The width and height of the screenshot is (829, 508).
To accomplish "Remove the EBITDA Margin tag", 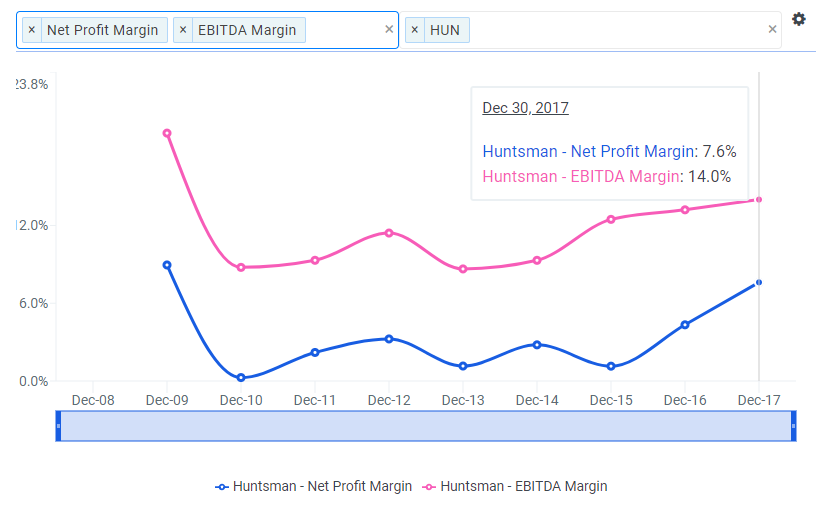I will [x=183, y=30].
